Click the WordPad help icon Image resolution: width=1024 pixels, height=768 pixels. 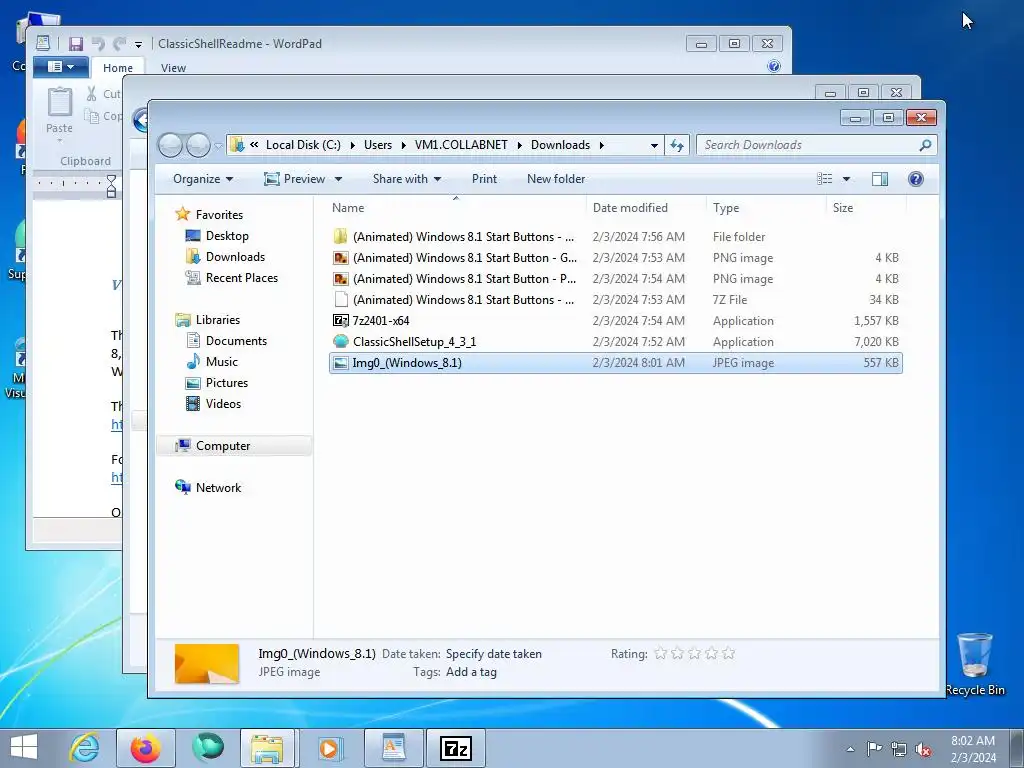(x=774, y=66)
